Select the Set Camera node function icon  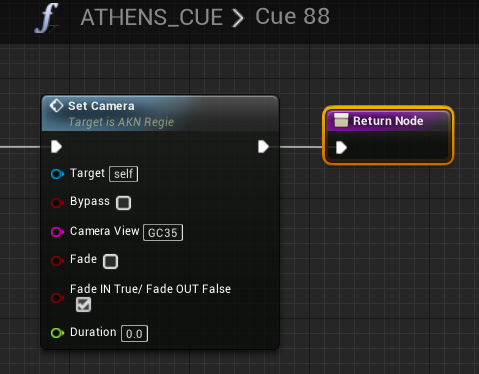[x=56, y=106]
